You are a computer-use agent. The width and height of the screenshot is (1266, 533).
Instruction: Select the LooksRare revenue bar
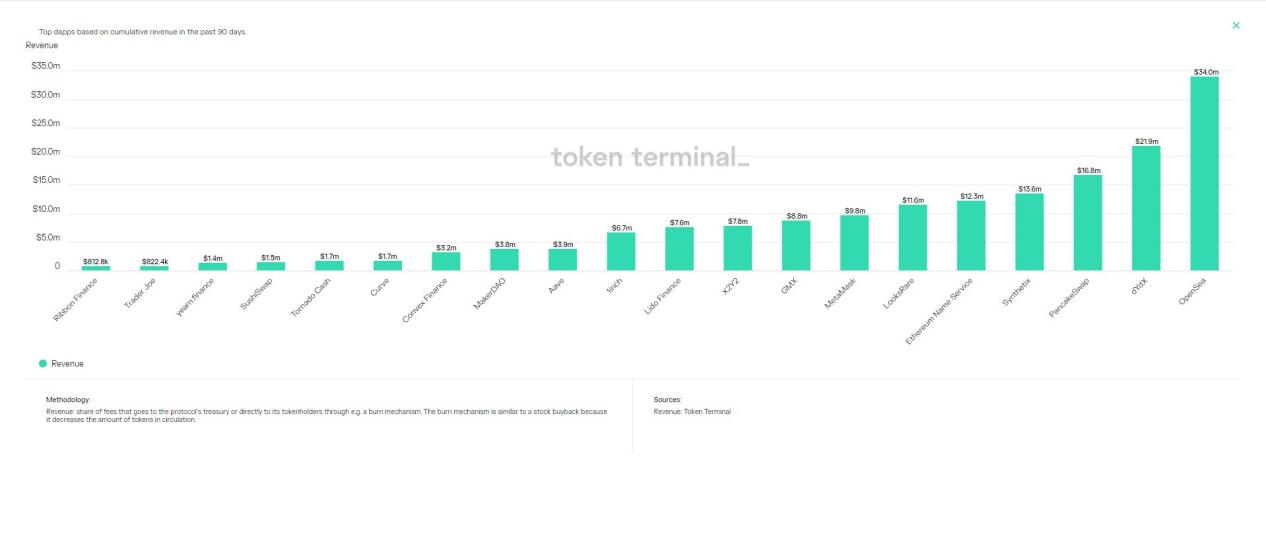(913, 238)
